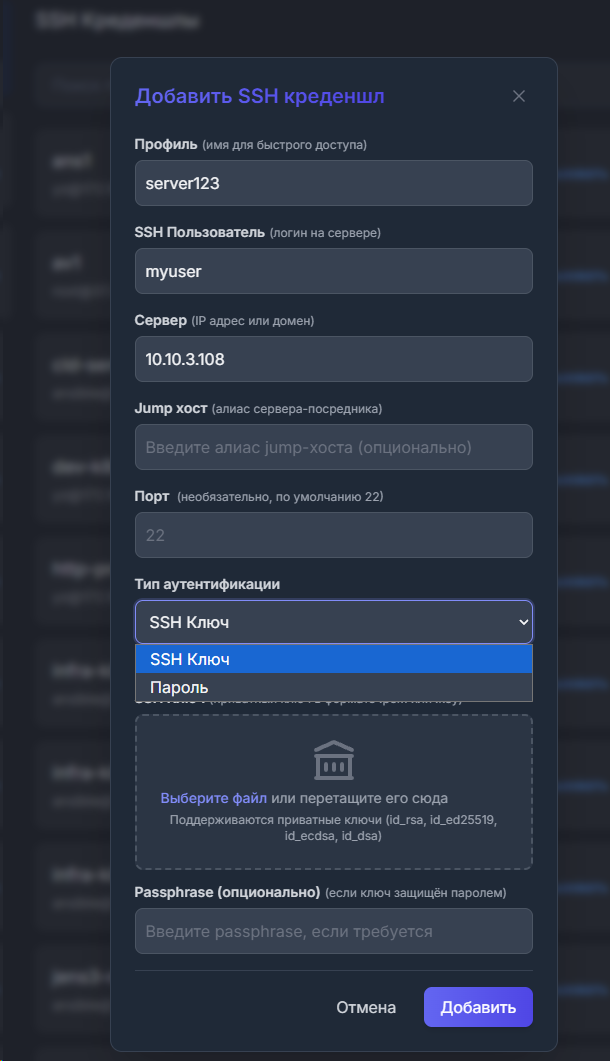Focus the Порт input with placeholder 22
The height and width of the screenshot is (1061, 610).
[334, 535]
